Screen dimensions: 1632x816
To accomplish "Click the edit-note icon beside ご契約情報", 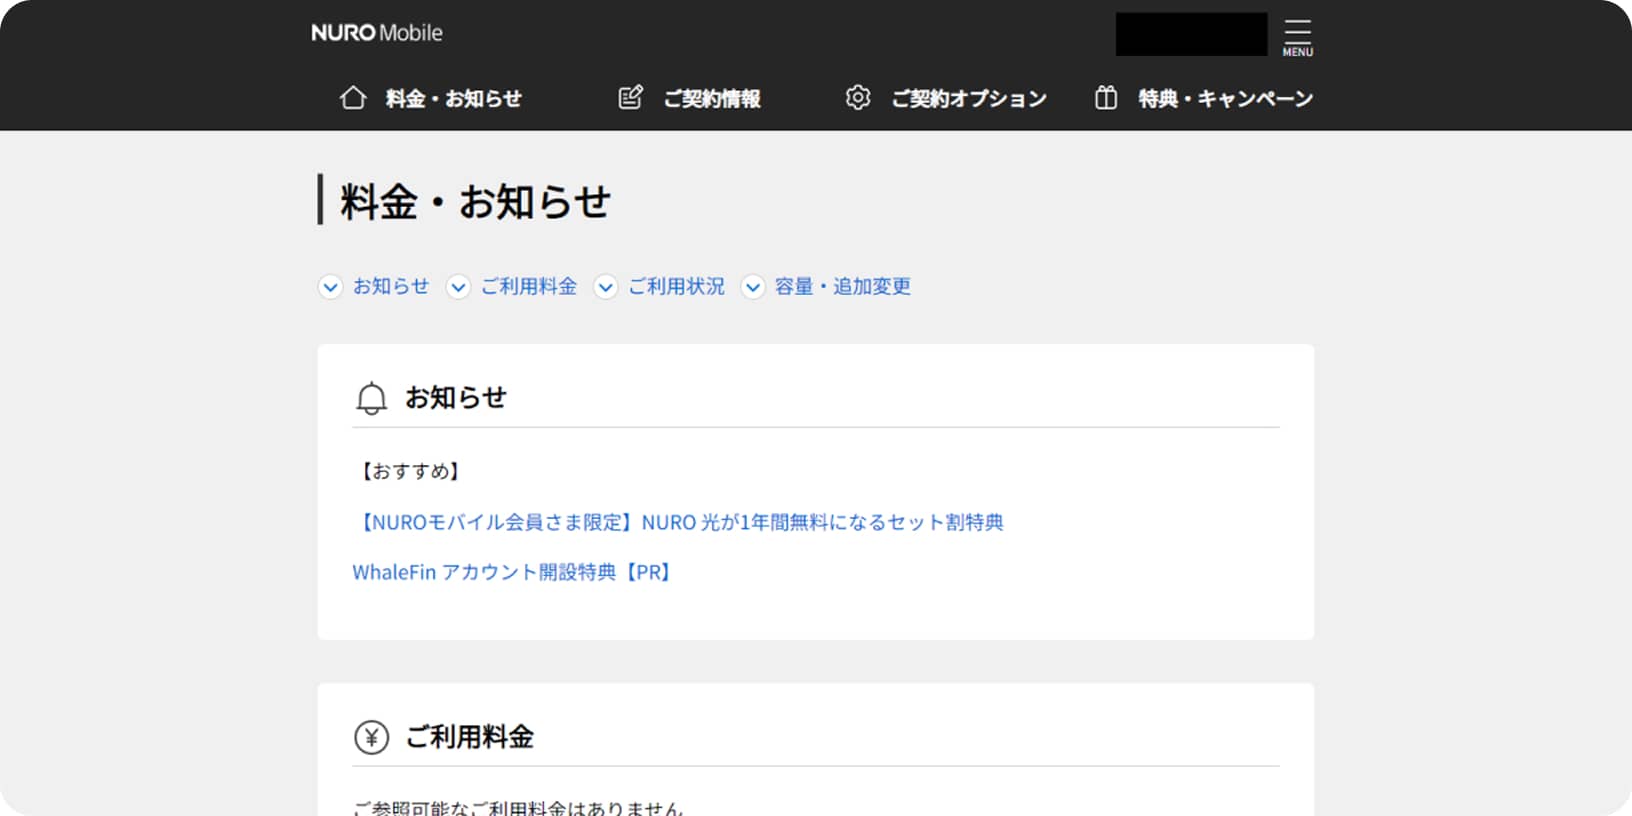I will 631,98.
